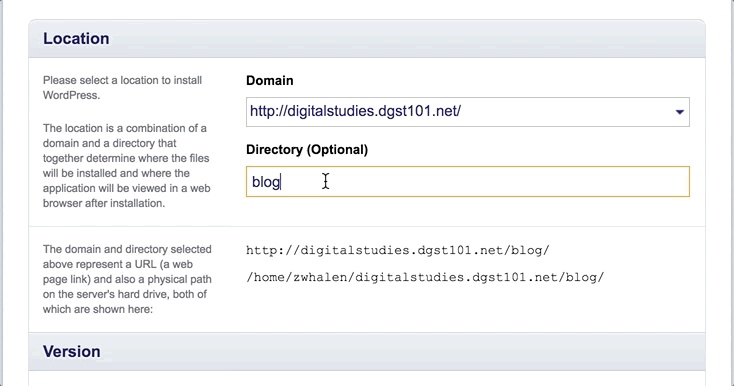Click 'The location is a combination' paragraph

(127, 166)
